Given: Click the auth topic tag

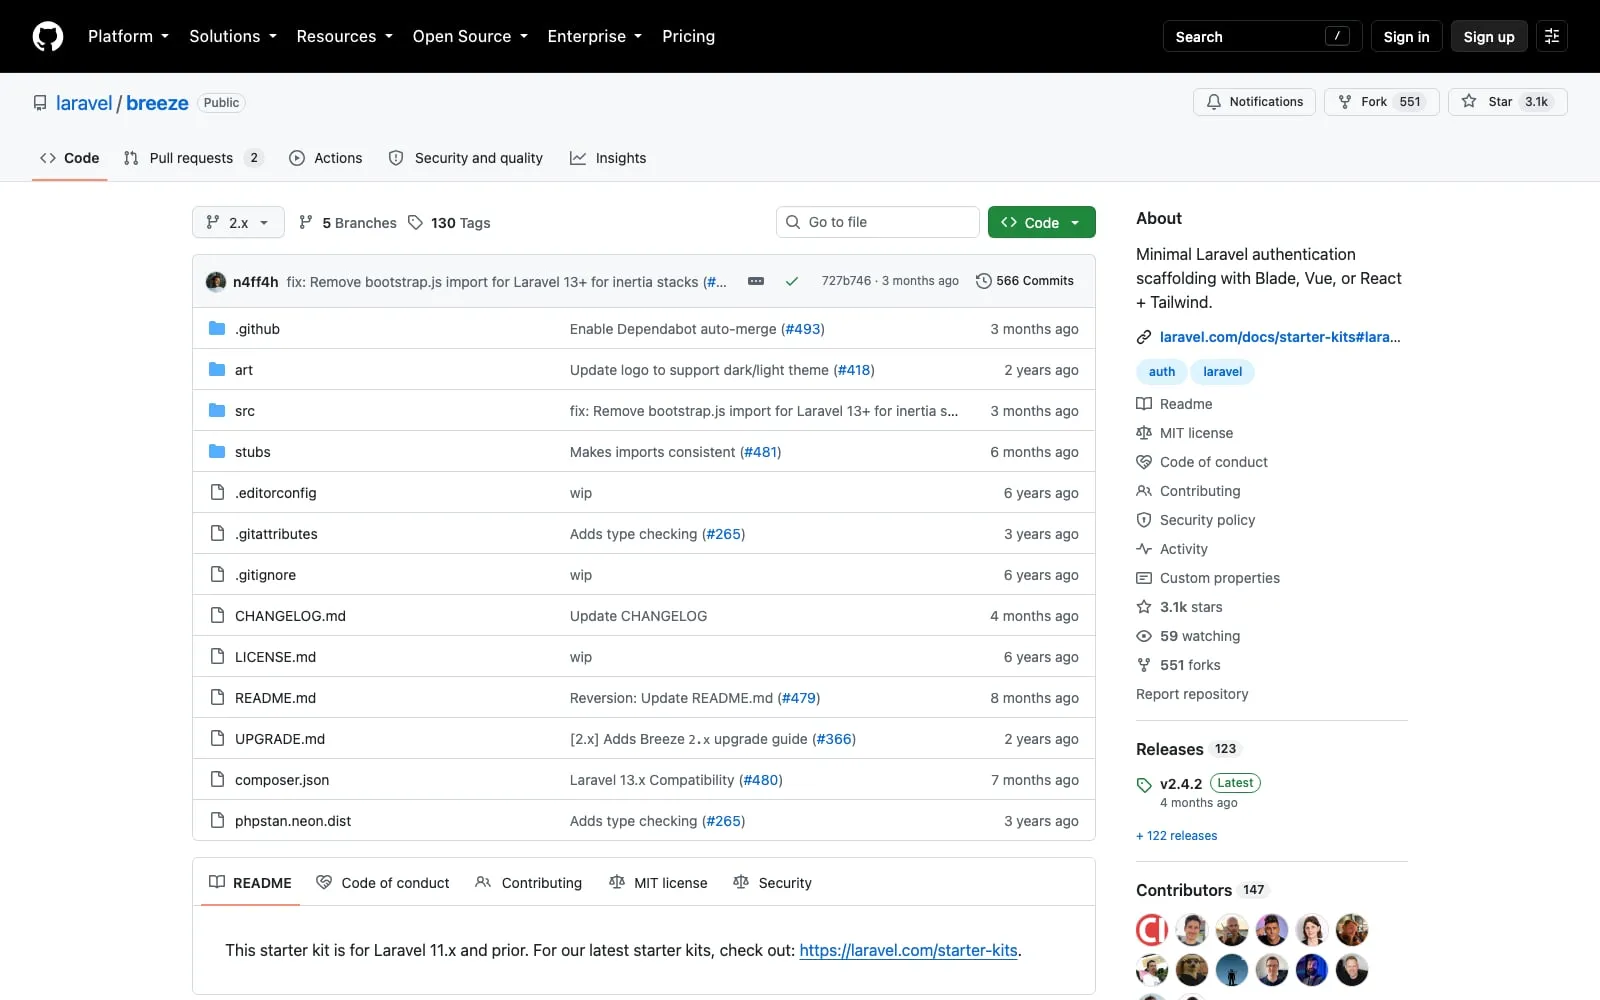Looking at the screenshot, I should pyautogui.click(x=1162, y=371).
